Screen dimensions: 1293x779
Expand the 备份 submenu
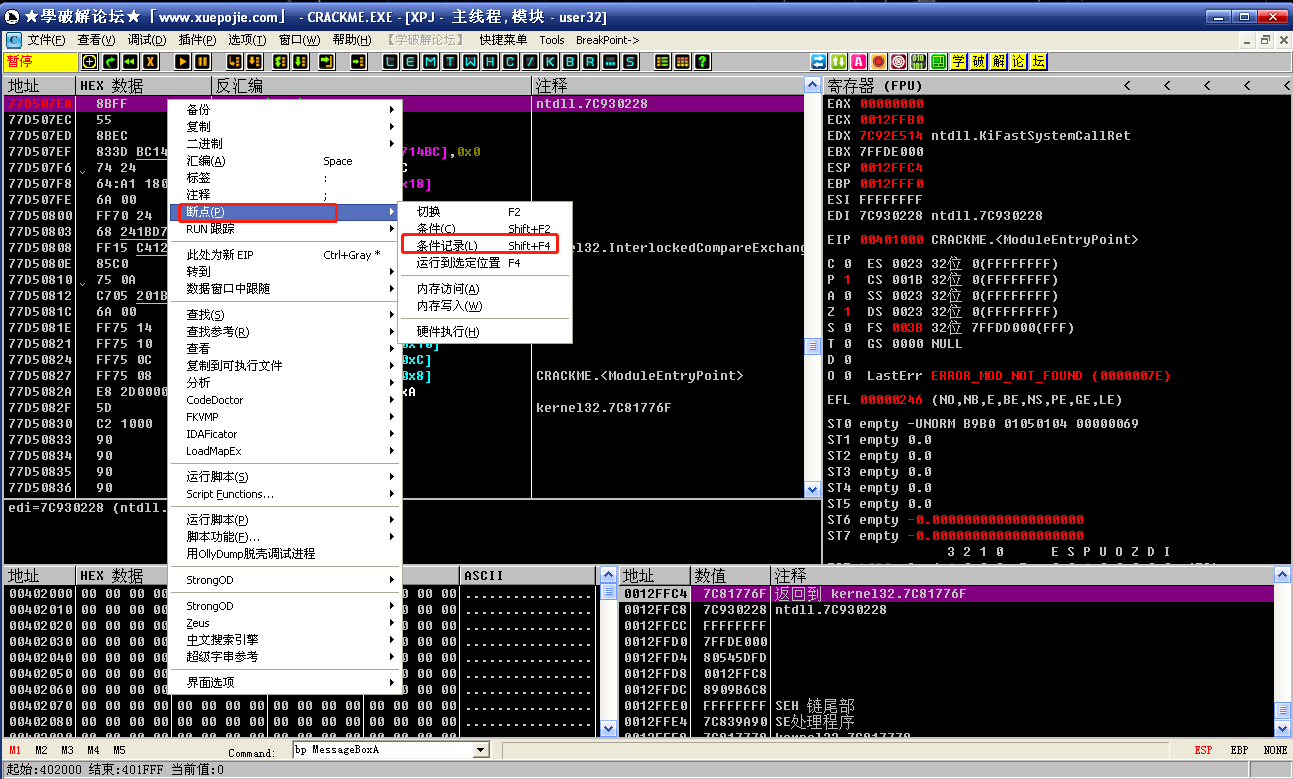tap(284, 110)
